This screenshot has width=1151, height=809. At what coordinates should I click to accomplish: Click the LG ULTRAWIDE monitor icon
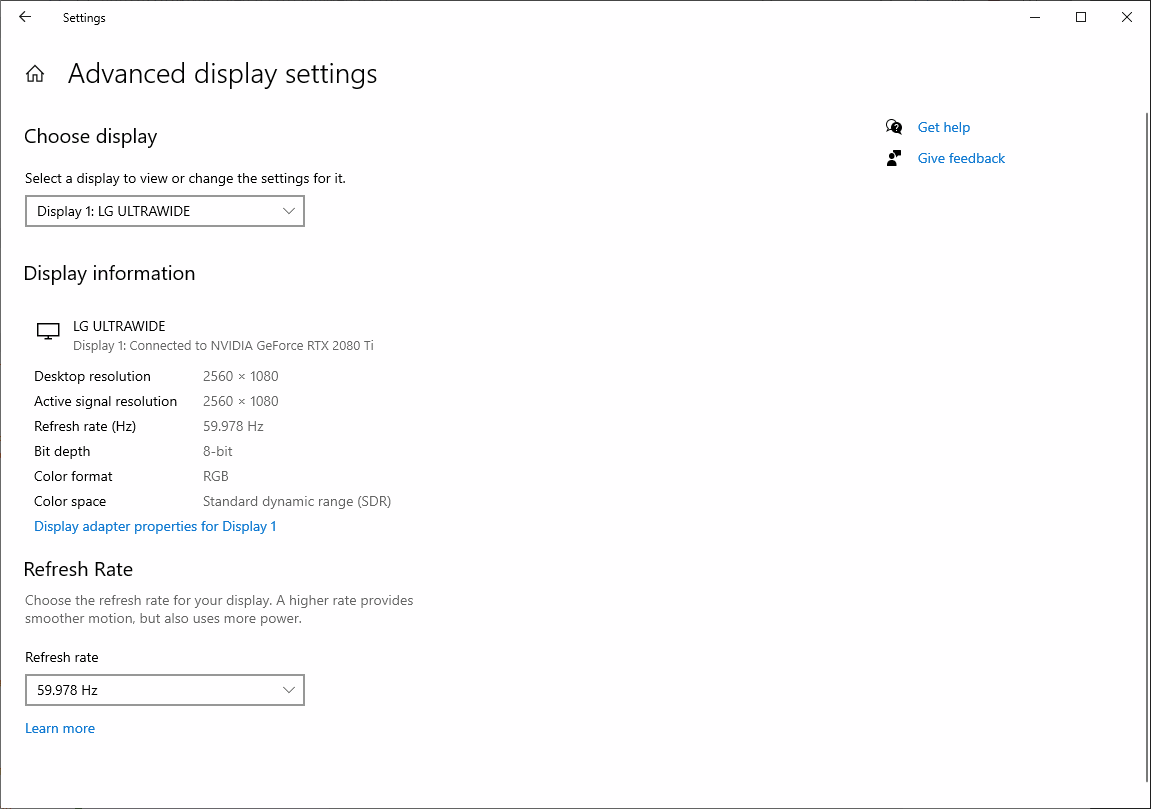pos(48,331)
